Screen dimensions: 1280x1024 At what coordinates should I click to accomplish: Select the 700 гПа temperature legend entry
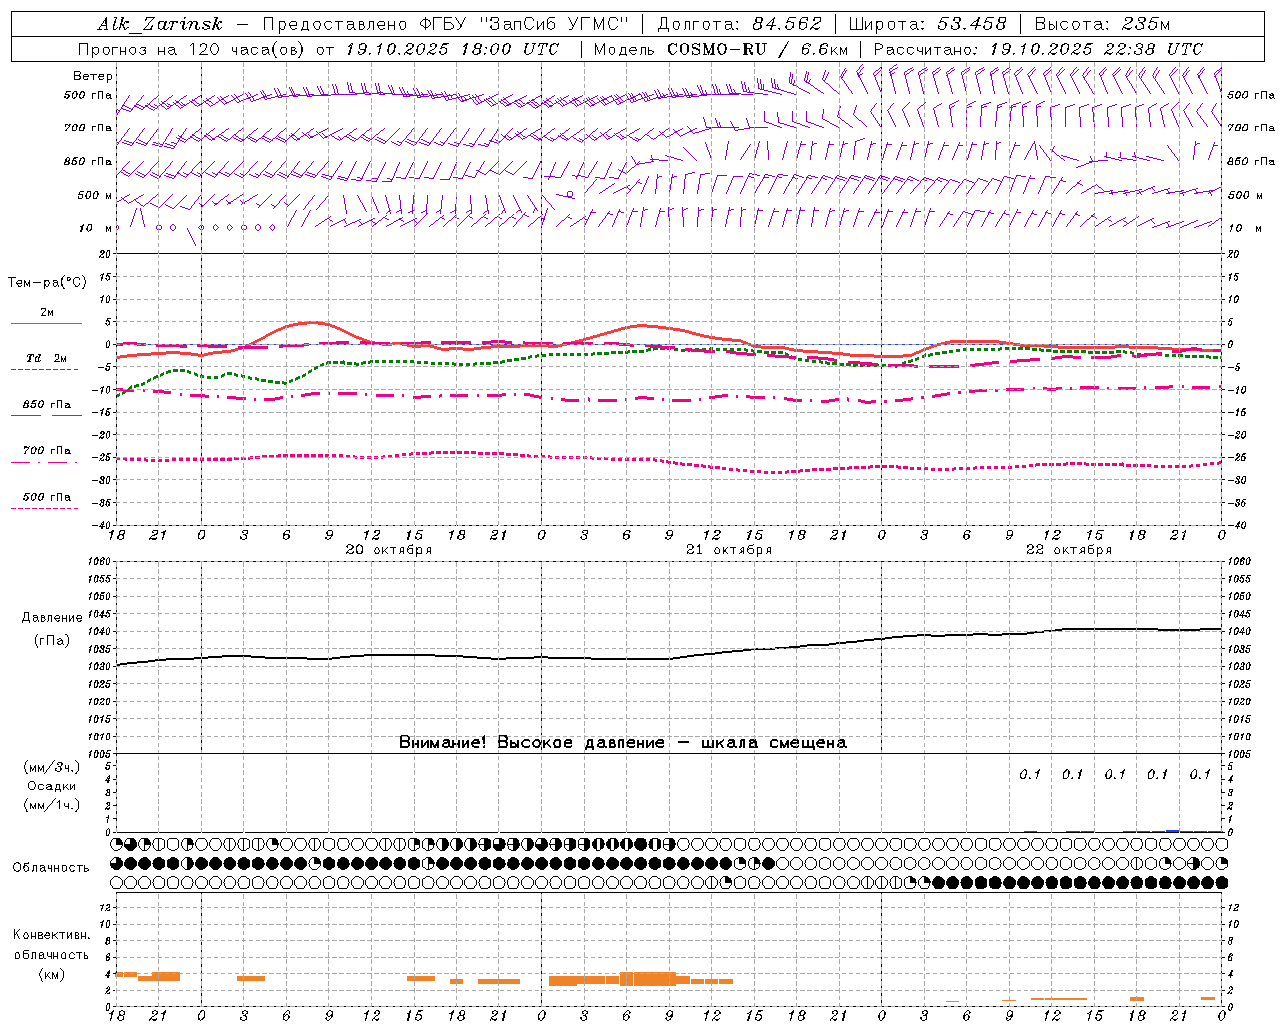(47, 451)
